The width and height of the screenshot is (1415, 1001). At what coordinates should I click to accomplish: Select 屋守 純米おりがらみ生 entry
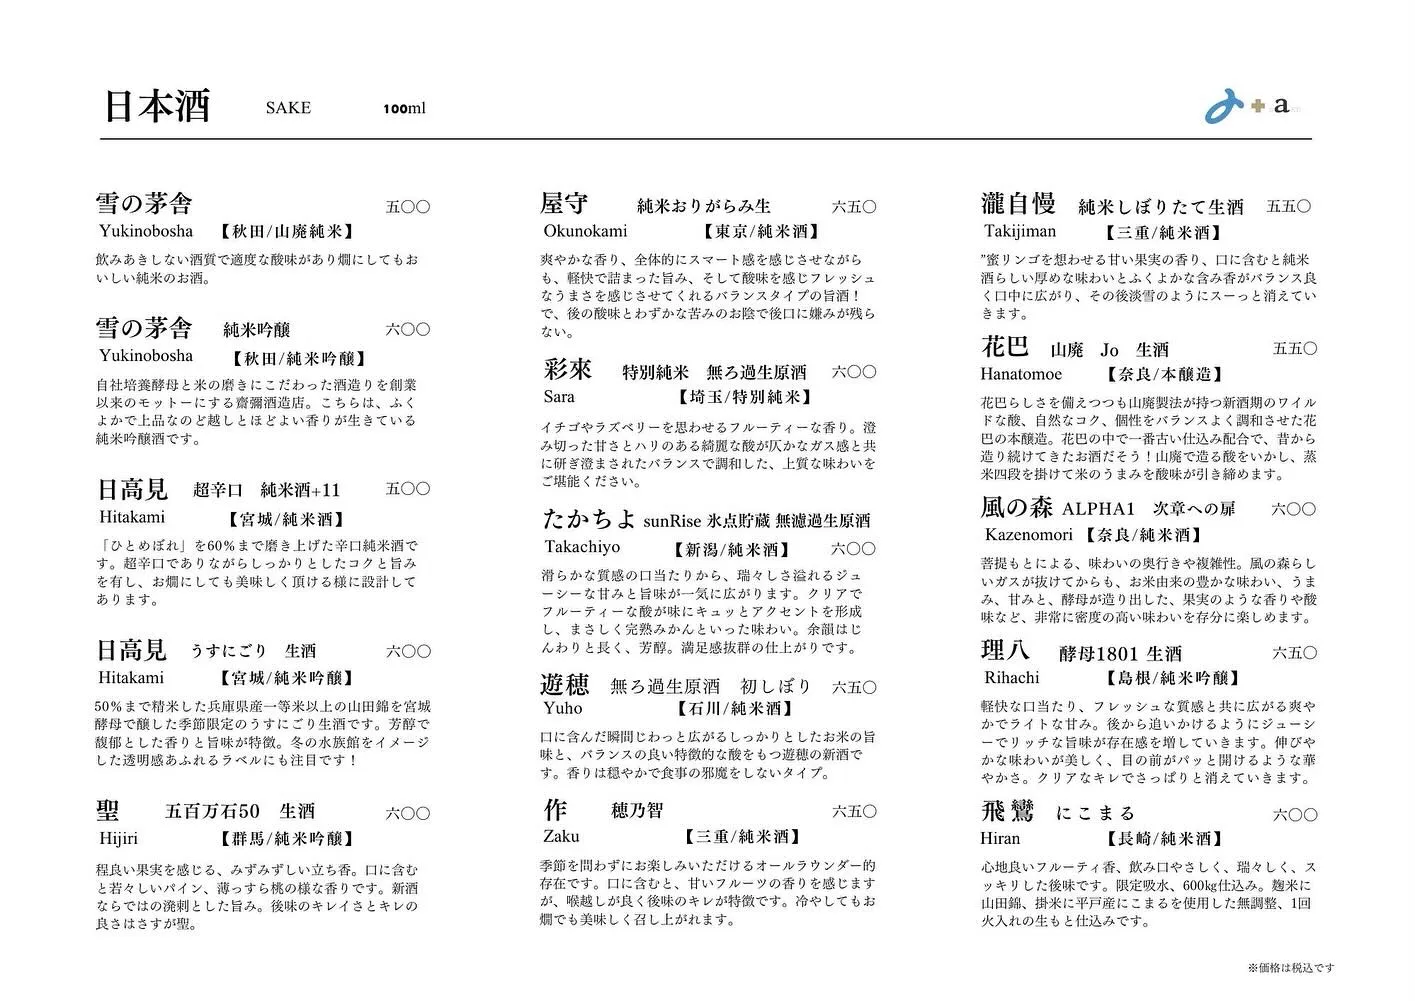[655, 205]
